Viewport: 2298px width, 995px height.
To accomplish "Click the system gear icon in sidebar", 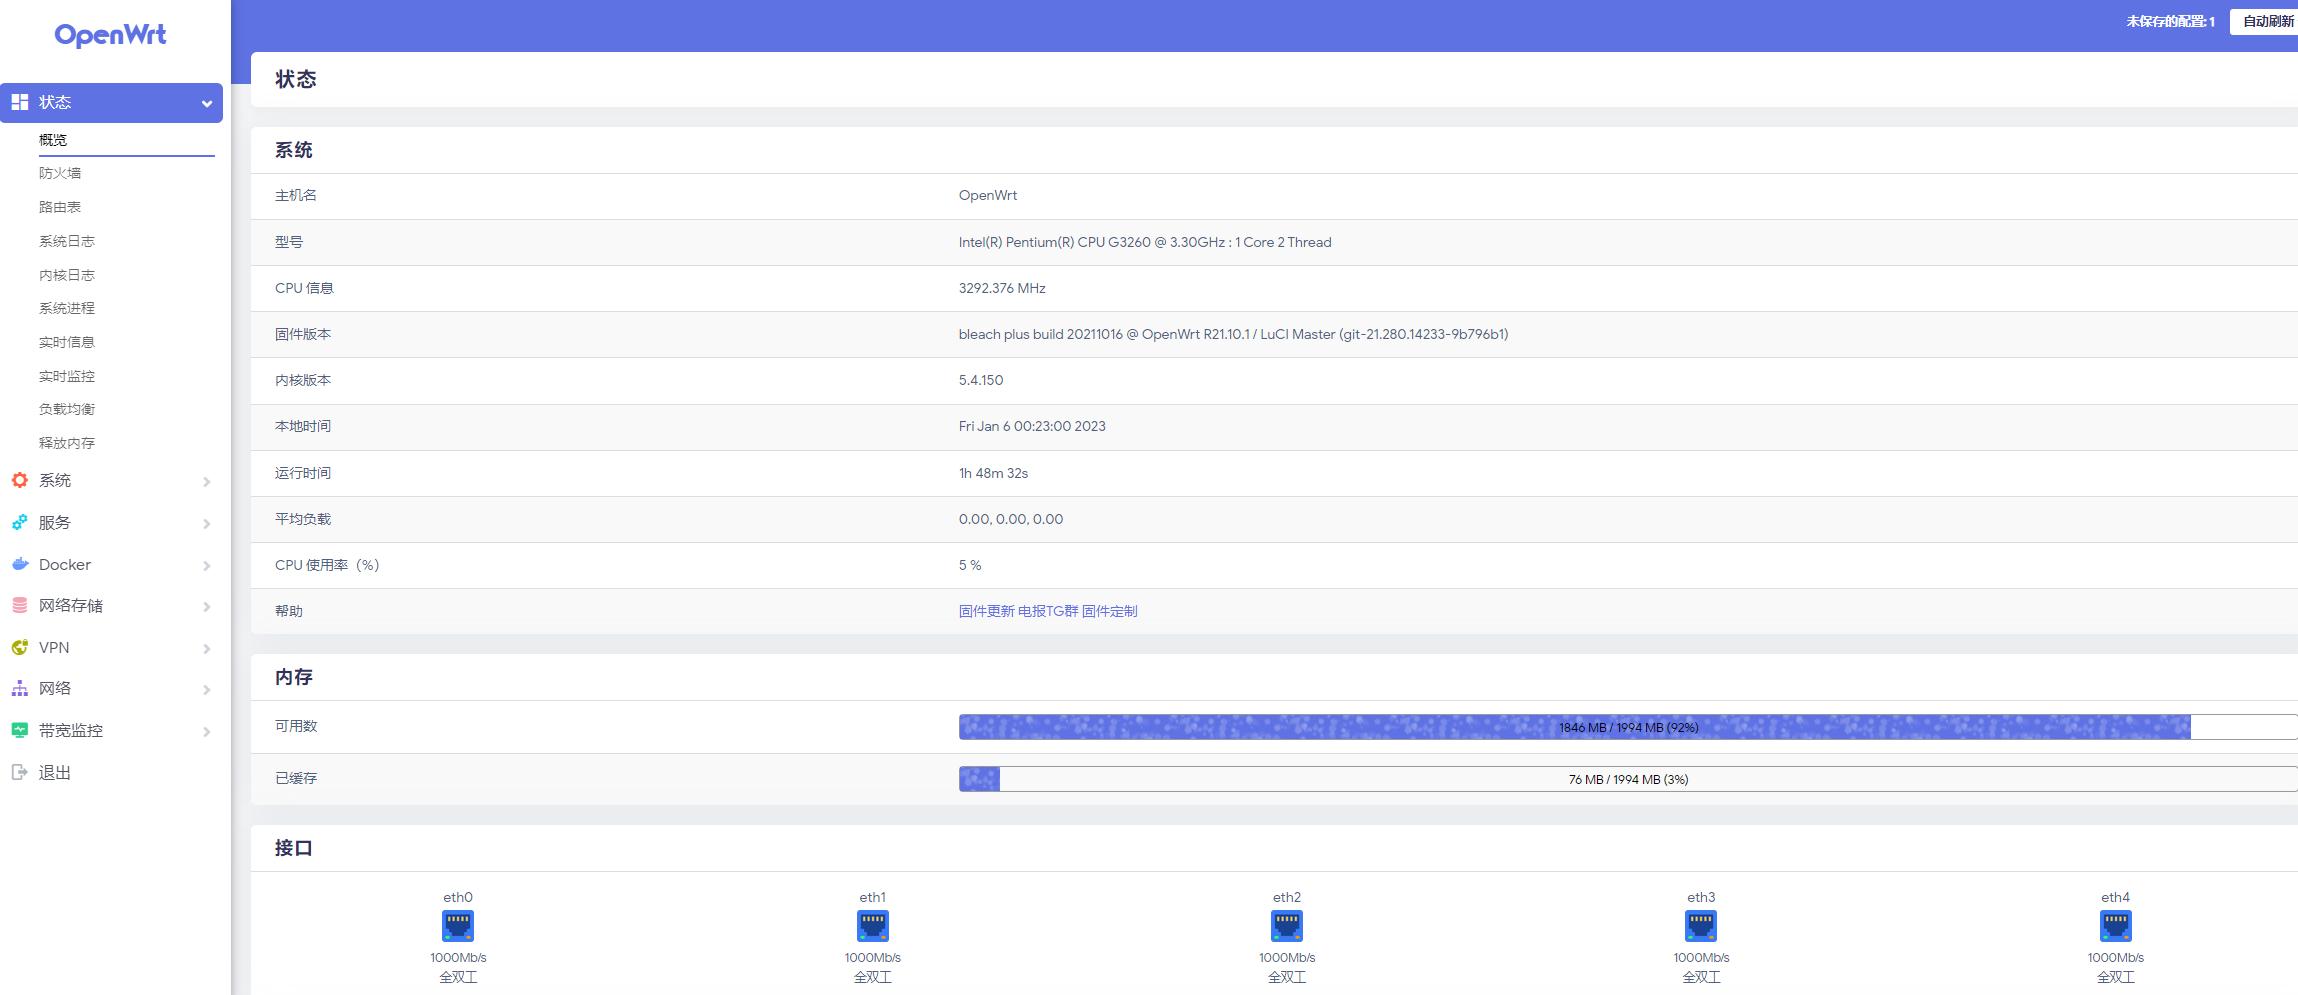I will (20, 480).
